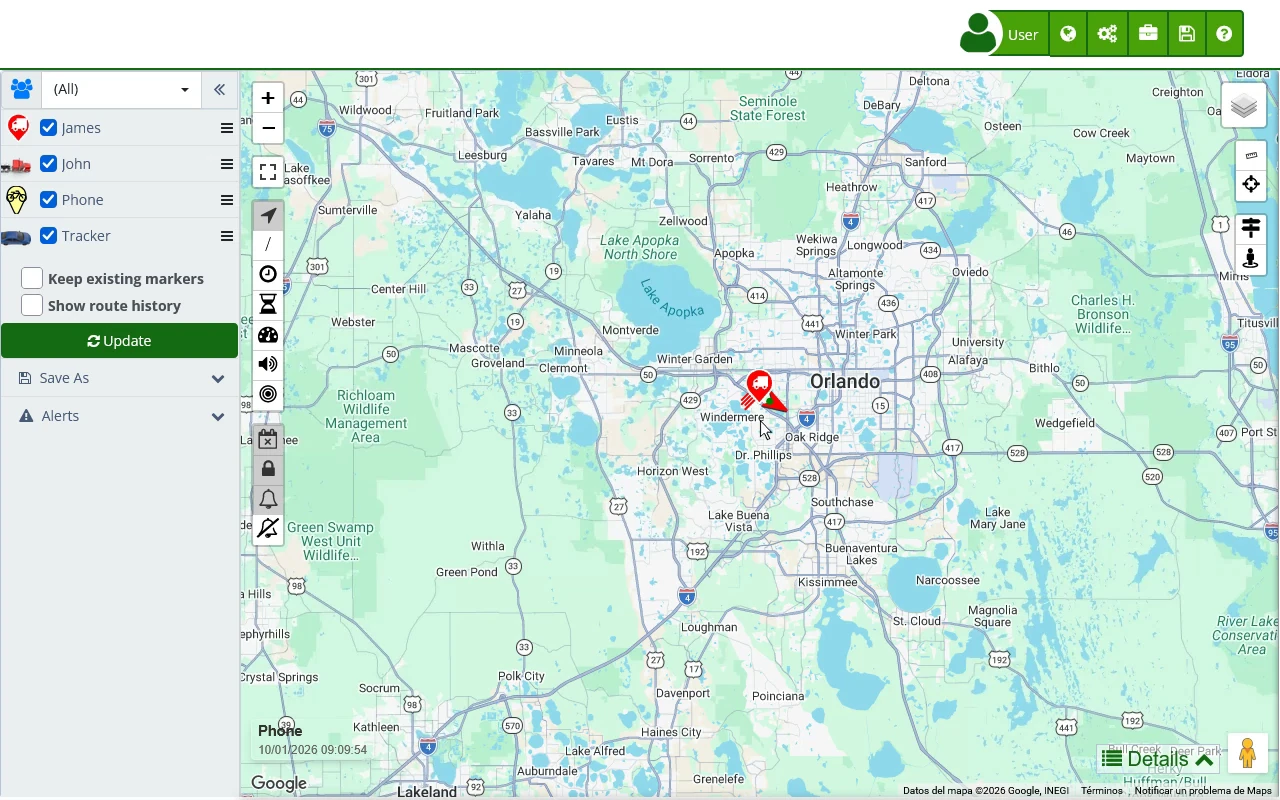Click the padlock icon in map toolbar

pos(268,469)
